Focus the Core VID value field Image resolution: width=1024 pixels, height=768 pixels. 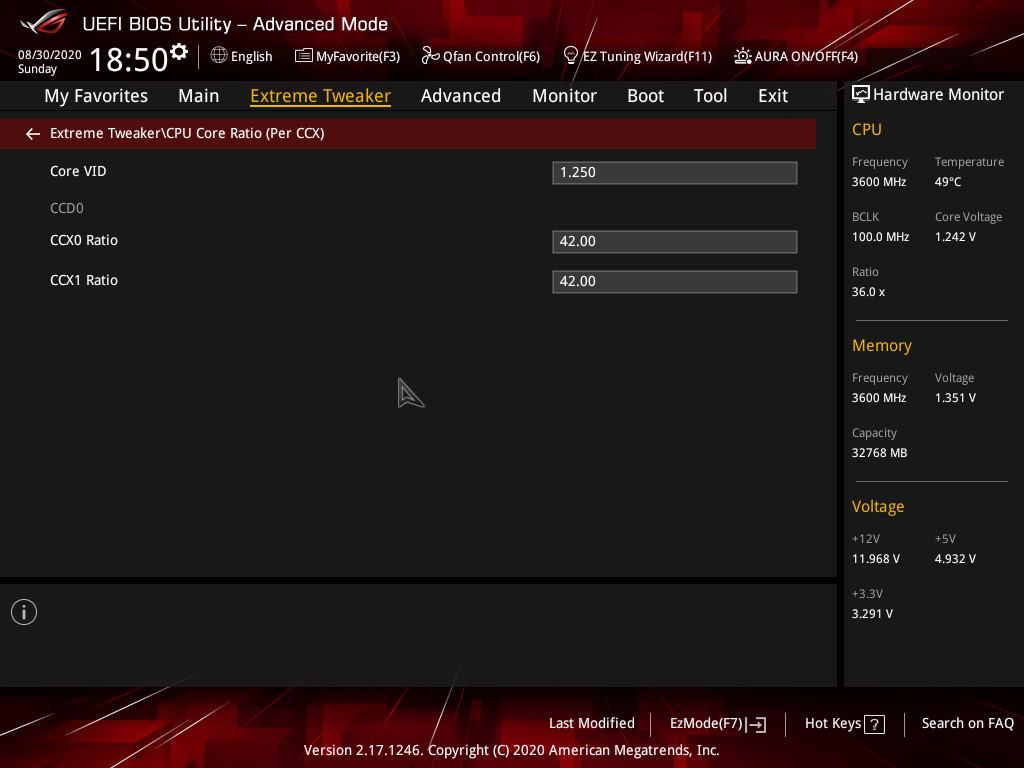pyautogui.click(x=675, y=173)
